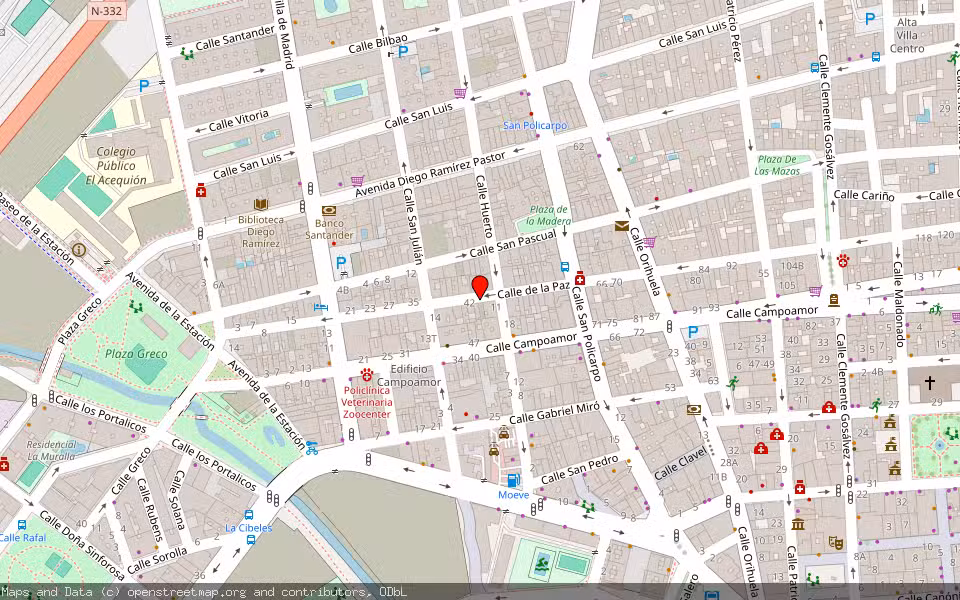Click the Avenida Diego Ramírez Pastor label
The width and height of the screenshot is (960, 600).
pos(430,174)
